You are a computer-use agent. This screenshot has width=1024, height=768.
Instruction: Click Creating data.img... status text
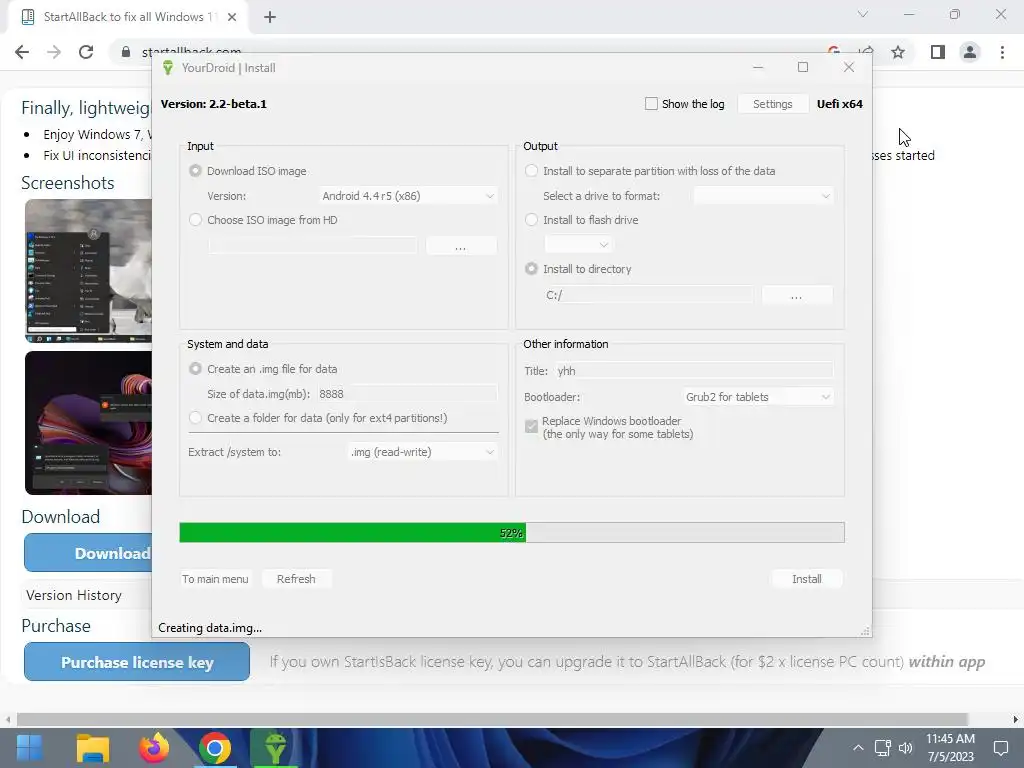point(210,628)
